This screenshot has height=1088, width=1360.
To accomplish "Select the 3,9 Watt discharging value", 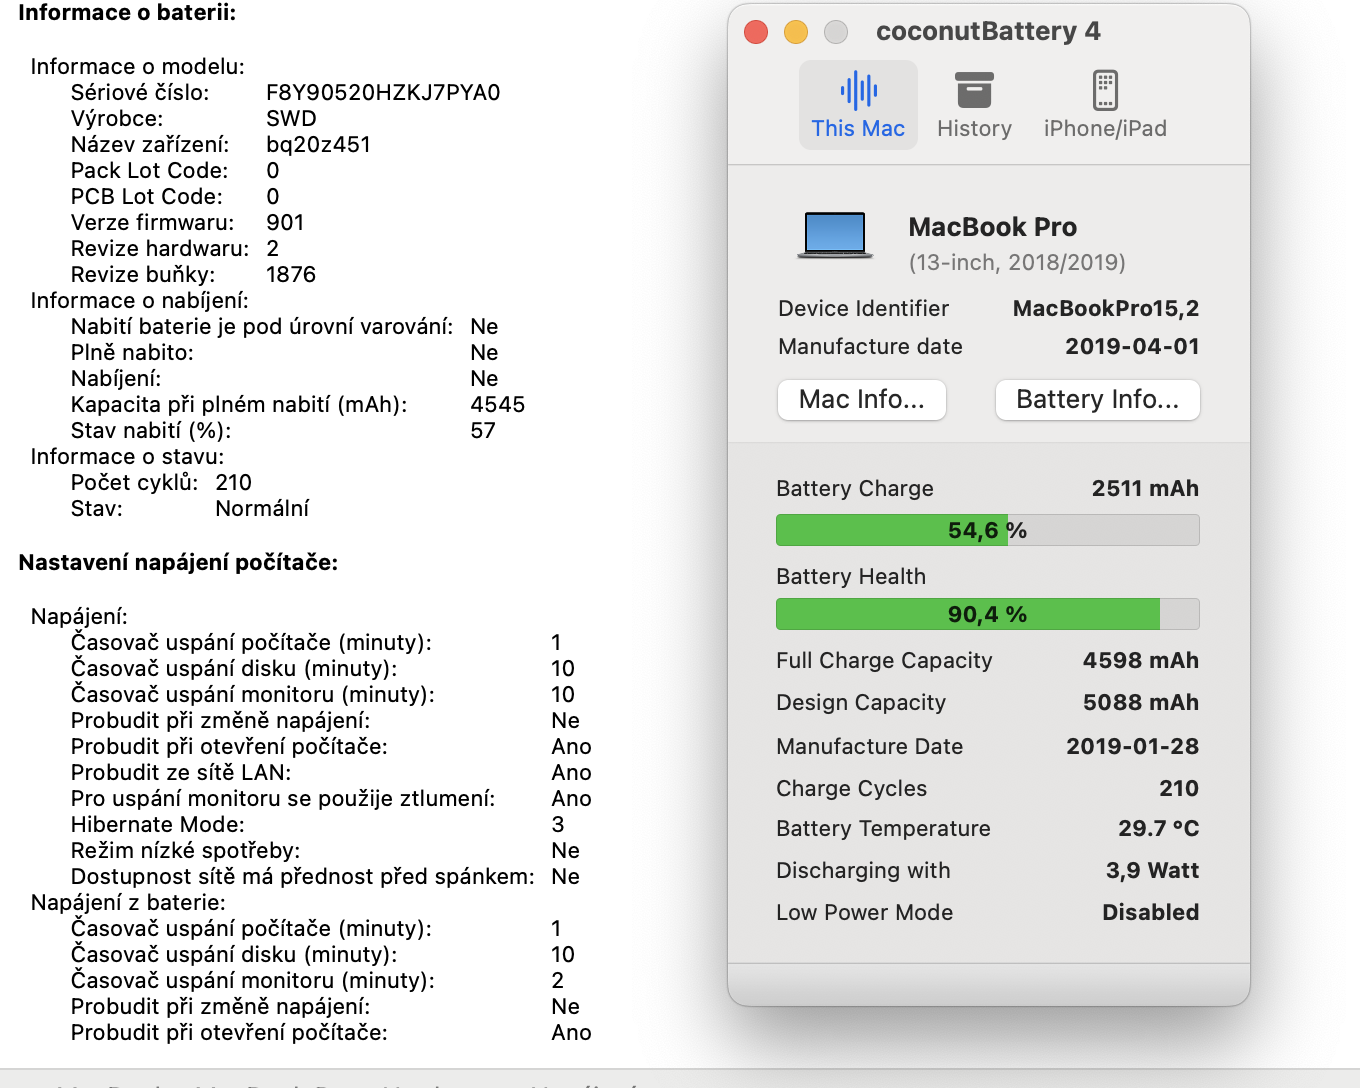I will point(1152,870).
